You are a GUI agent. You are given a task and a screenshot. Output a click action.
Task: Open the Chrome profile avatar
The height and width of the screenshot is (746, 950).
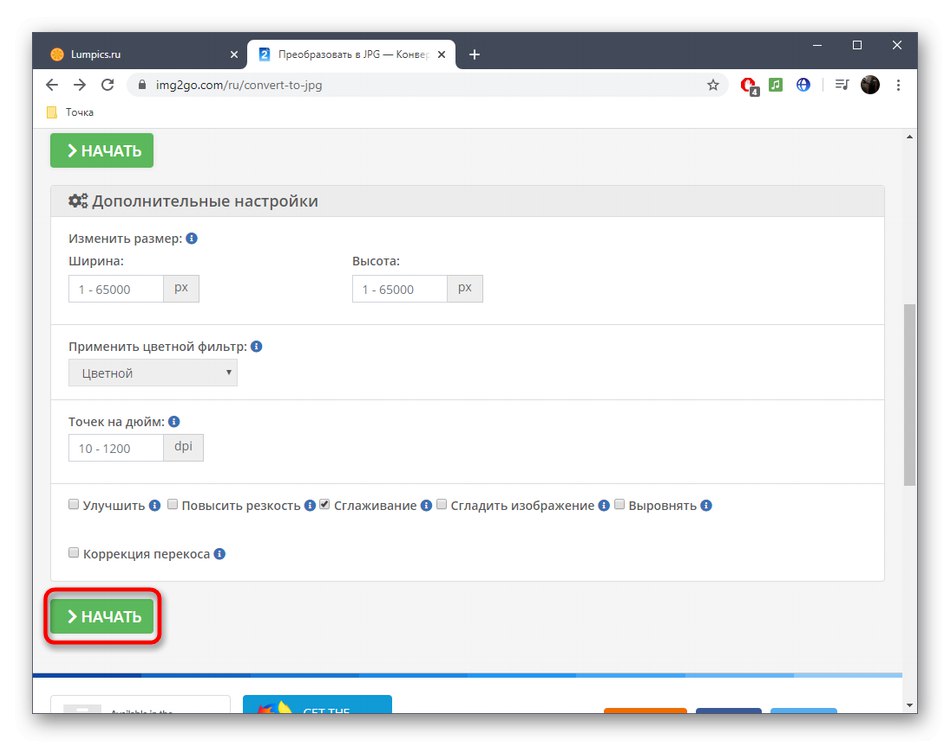[870, 85]
